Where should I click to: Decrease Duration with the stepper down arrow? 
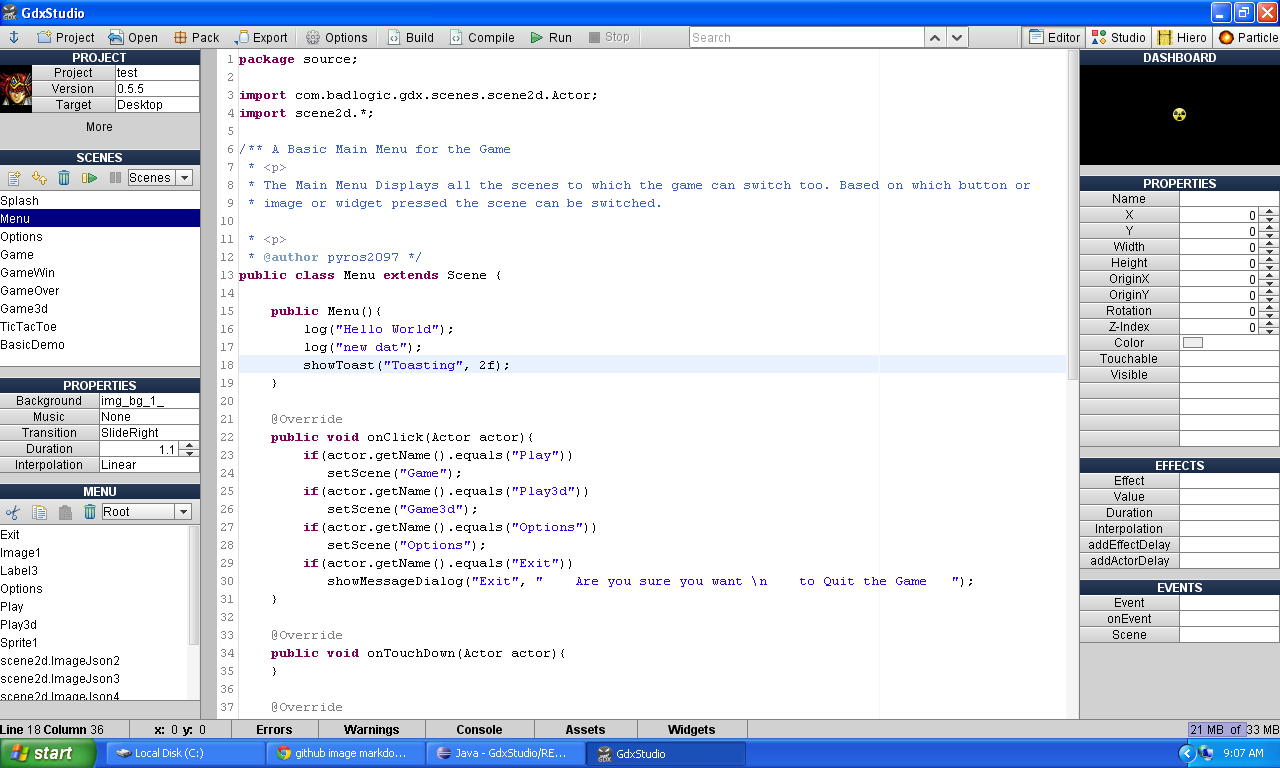[x=189, y=453]
